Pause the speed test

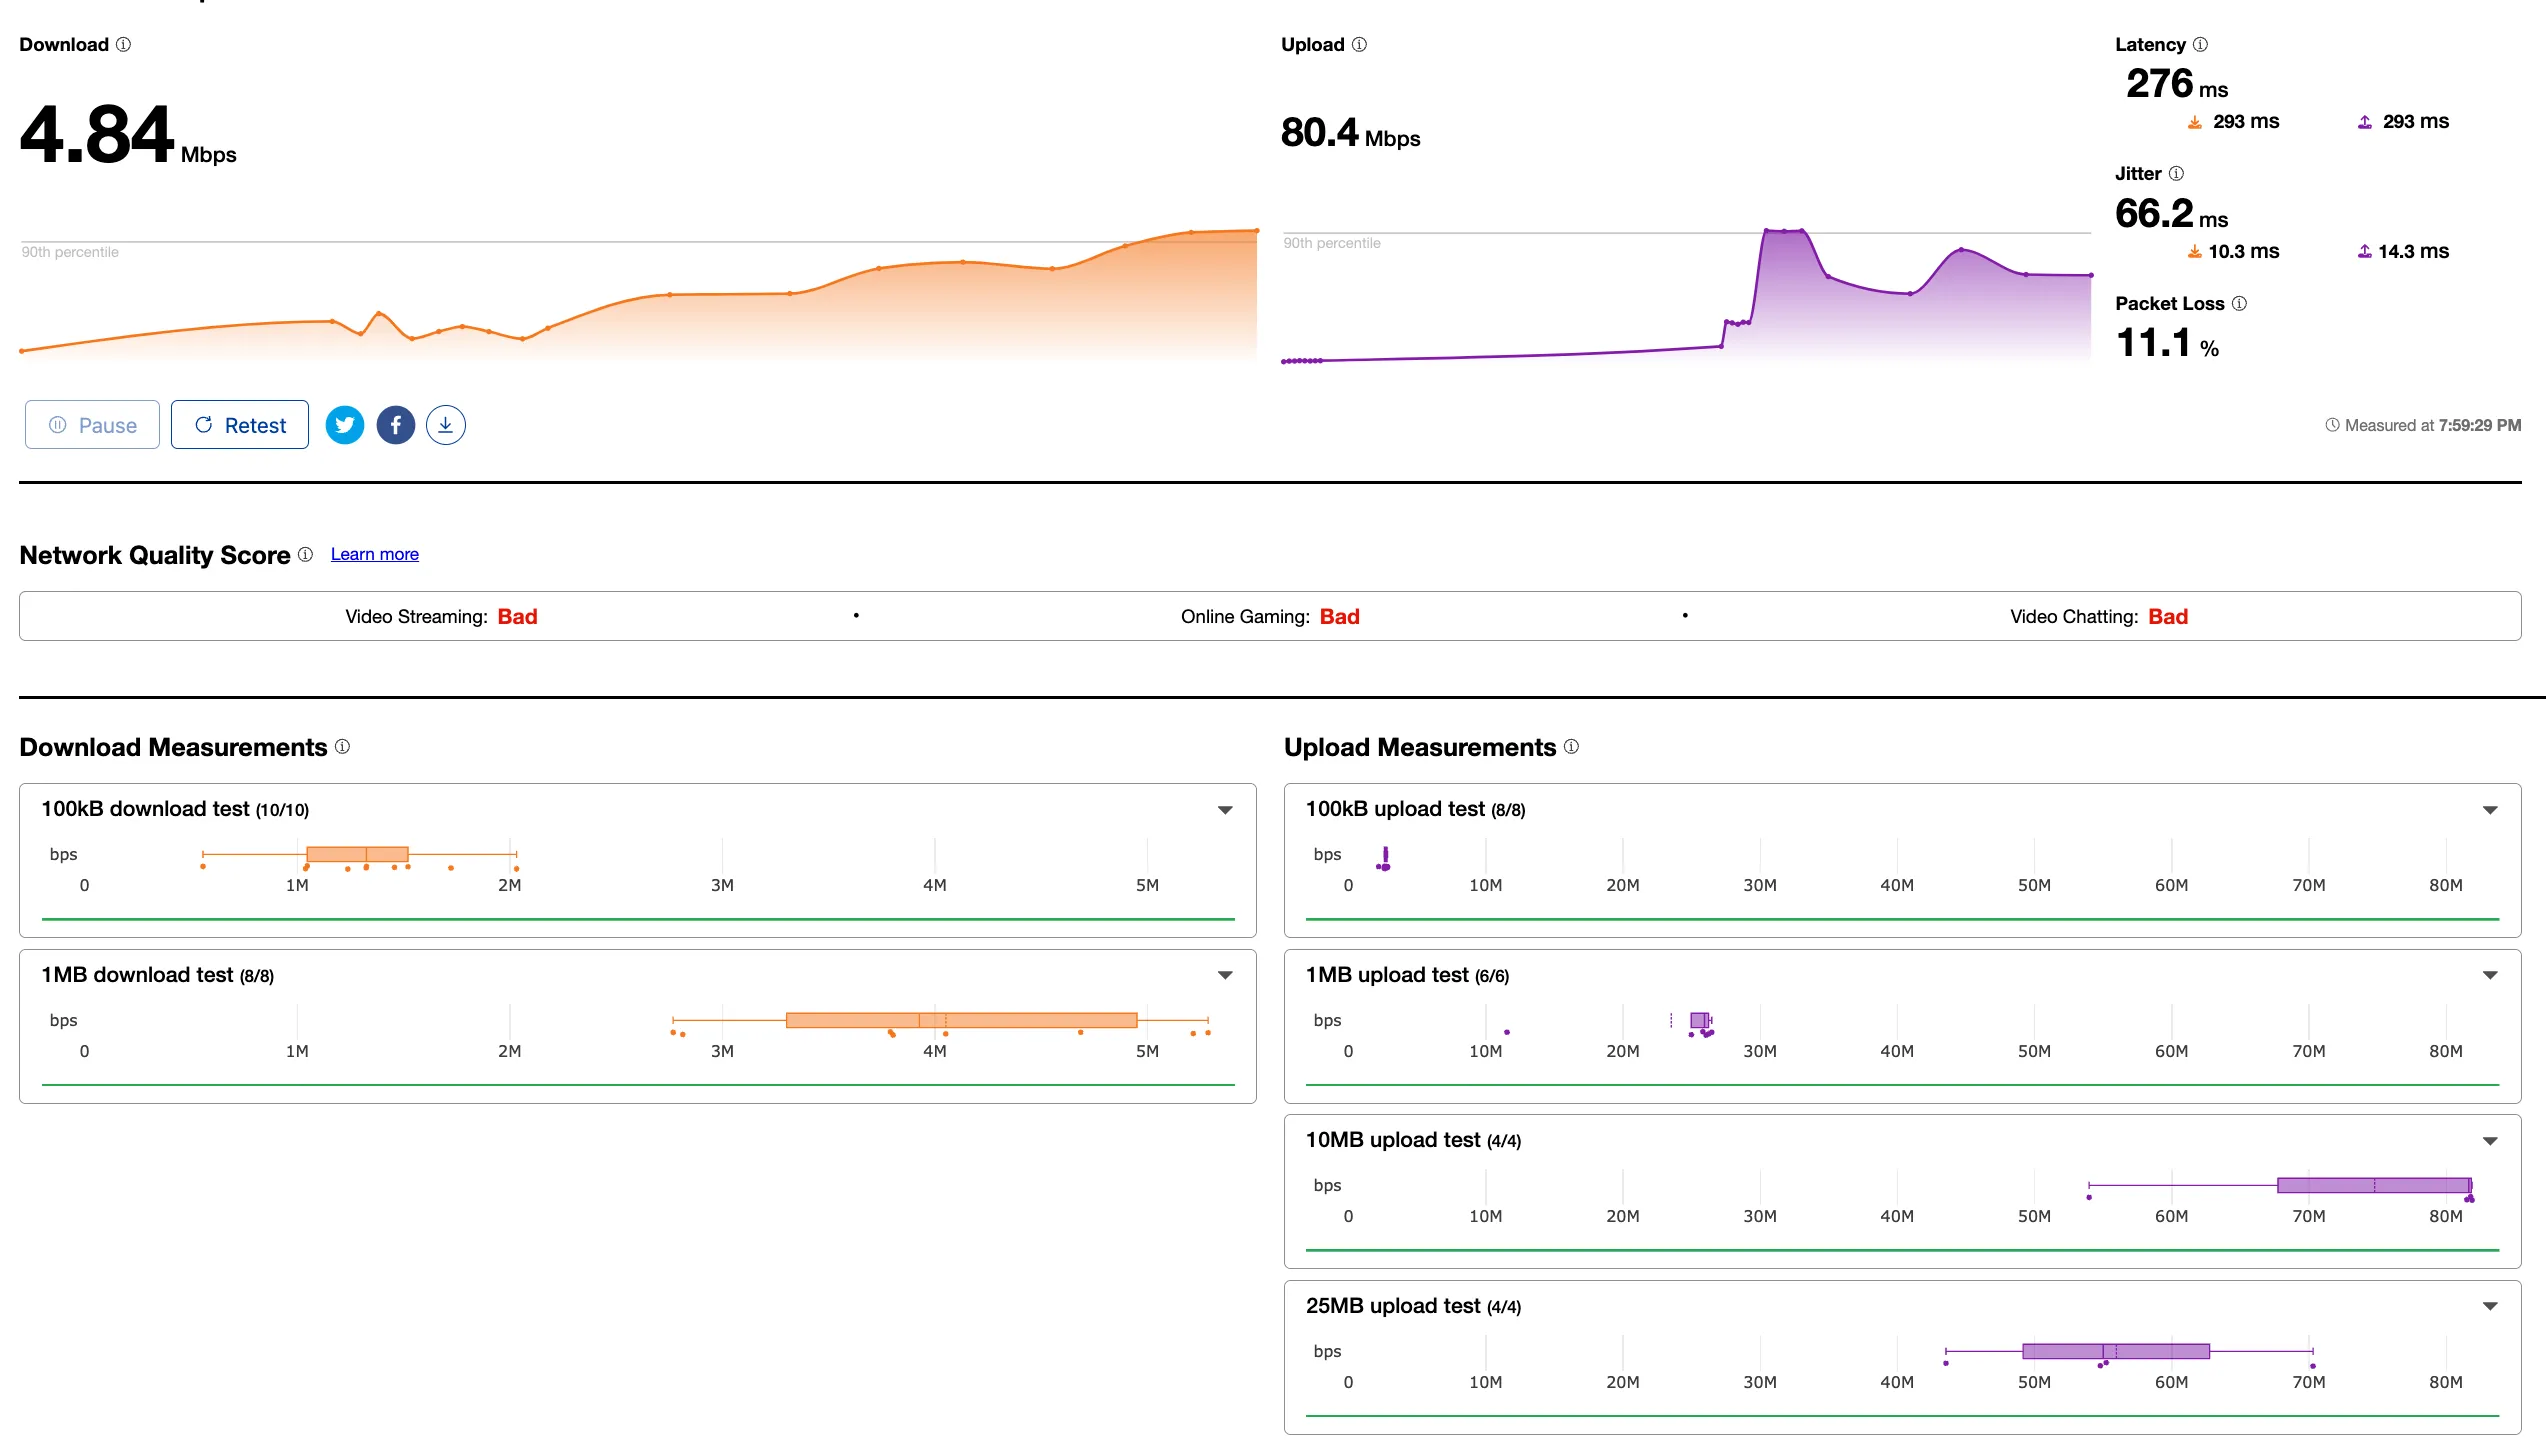pyautogui.click(x=92, y=425)
